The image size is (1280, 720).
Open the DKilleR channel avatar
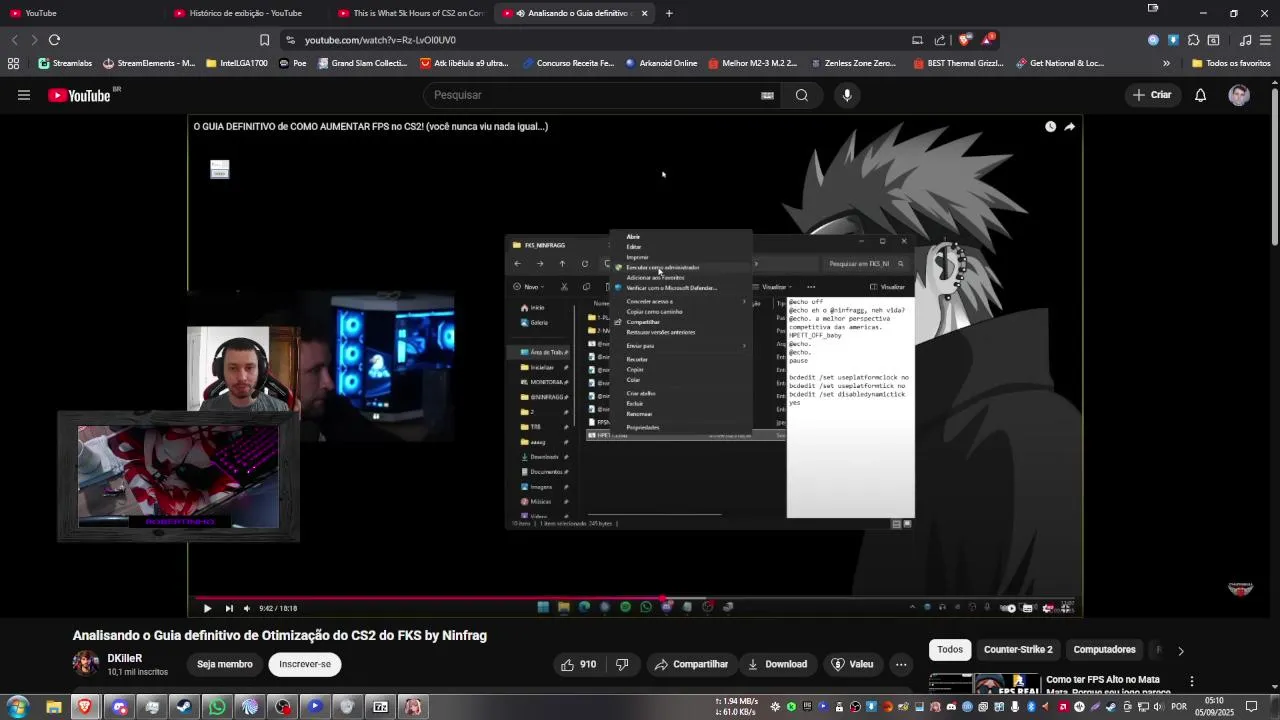[x=86, y=664]
